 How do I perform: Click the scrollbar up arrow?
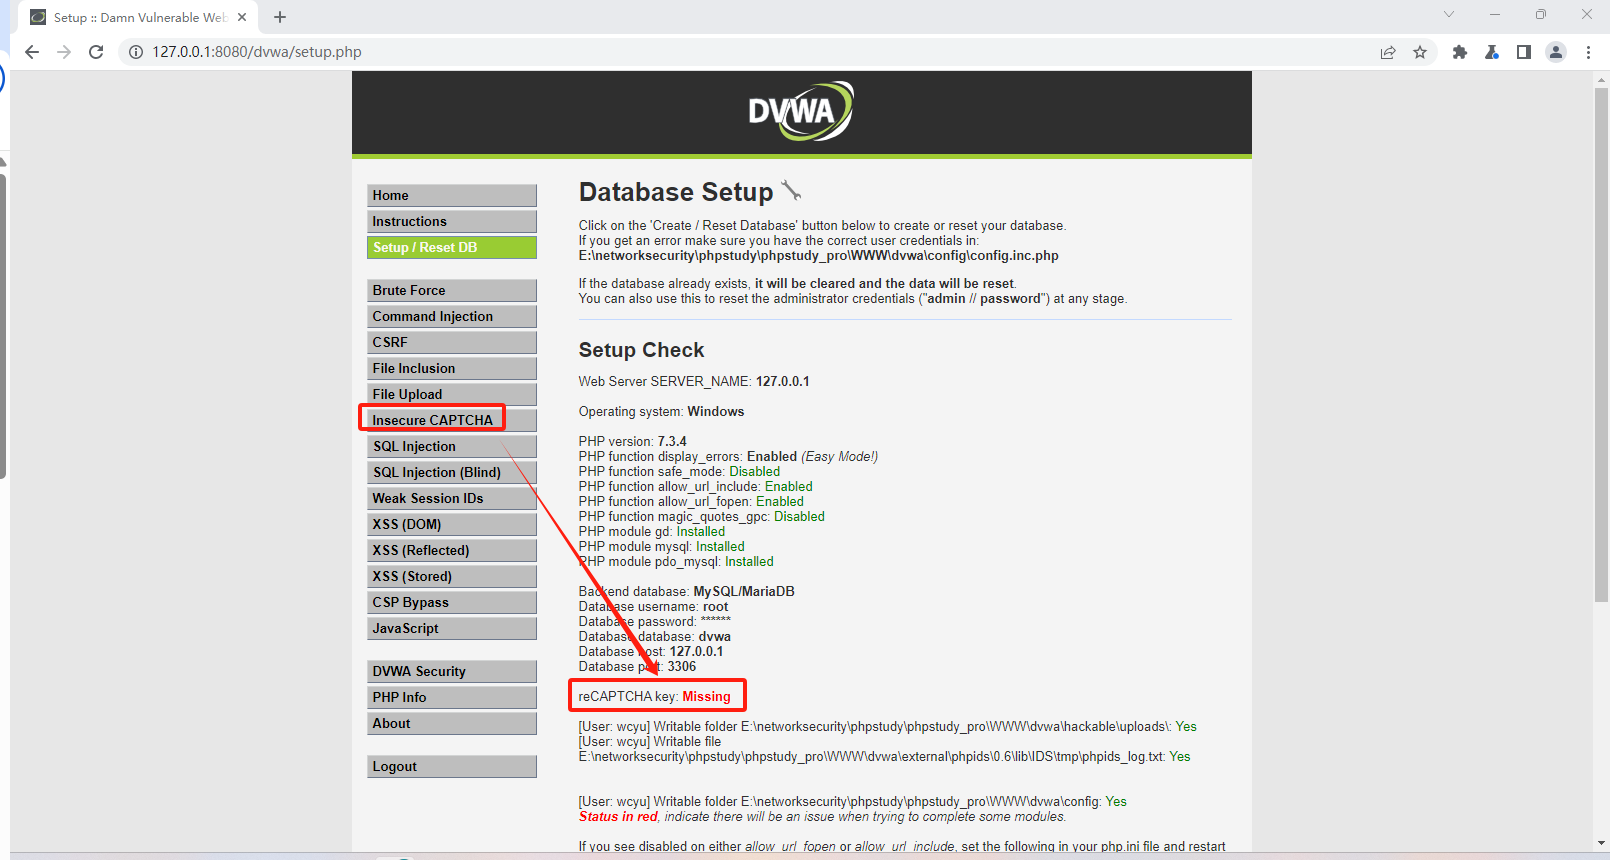(1601, 78)
